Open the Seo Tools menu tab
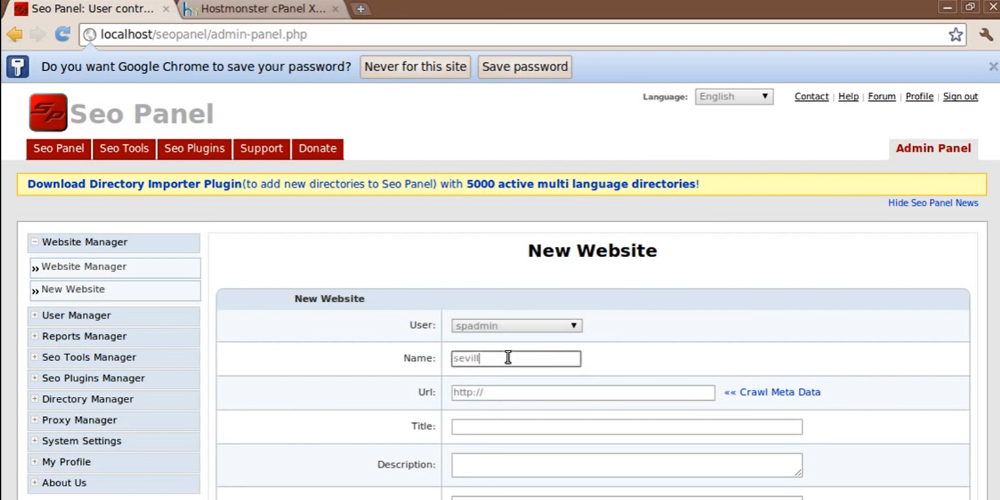This screenshot has width=1000, height=500. pyautogui.click(x=124, y=149)
